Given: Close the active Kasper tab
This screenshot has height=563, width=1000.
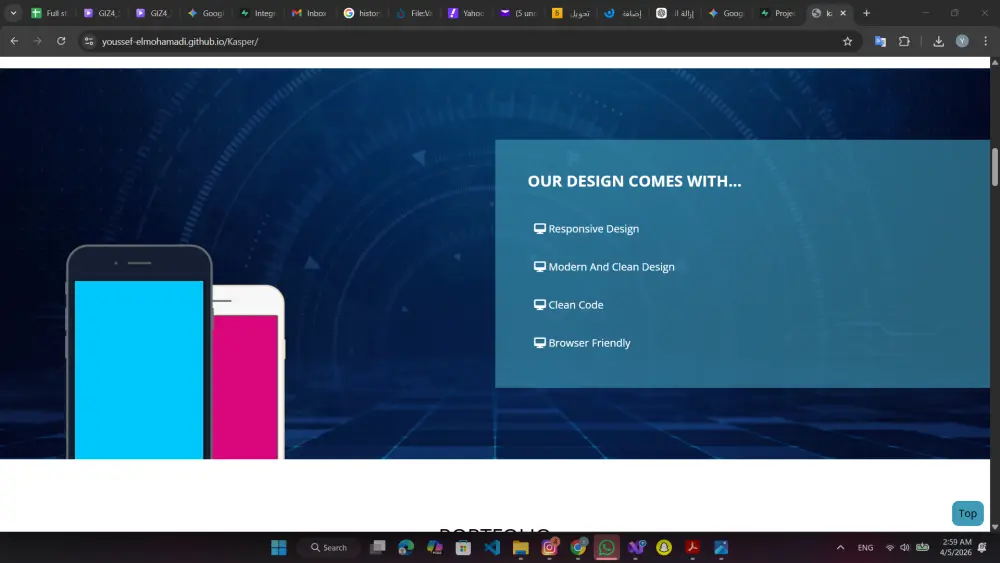Looking at the screenshot, I should pyautogui.click(x=843, y=13).
